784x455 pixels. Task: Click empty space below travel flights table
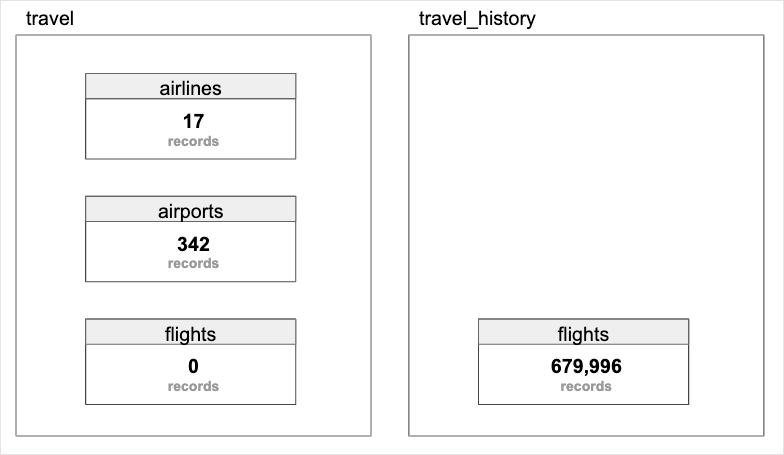[190, 420]
